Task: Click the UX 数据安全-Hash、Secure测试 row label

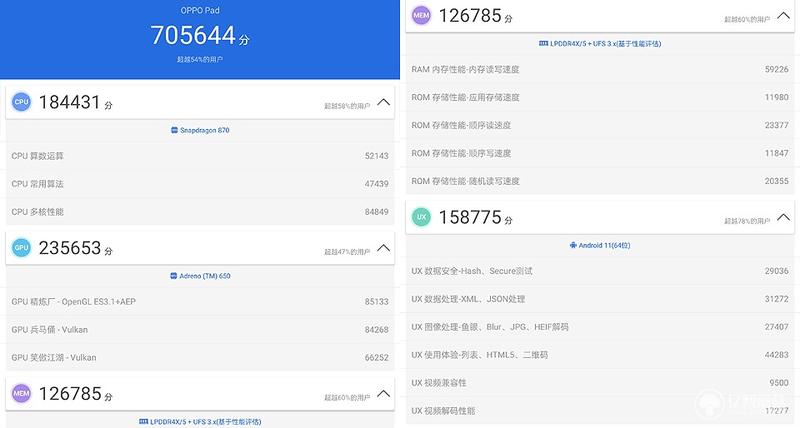Action: pyautogui.click(x=472, y=271)
